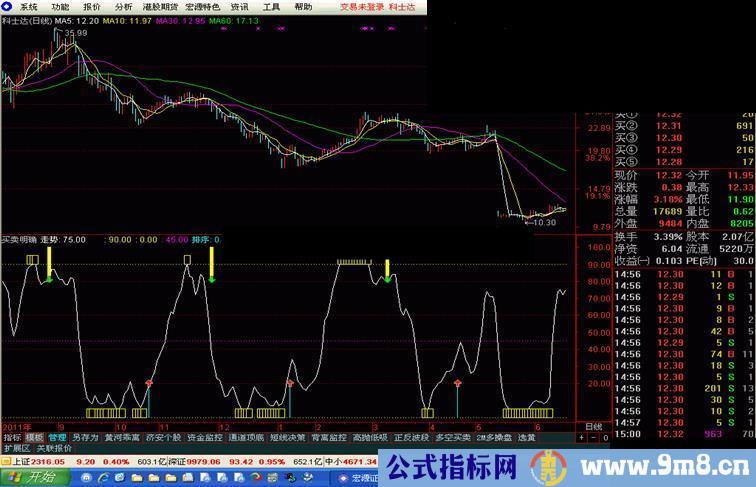
Task: Select the 资金监控 indicator template
Action: pos(205,437)
